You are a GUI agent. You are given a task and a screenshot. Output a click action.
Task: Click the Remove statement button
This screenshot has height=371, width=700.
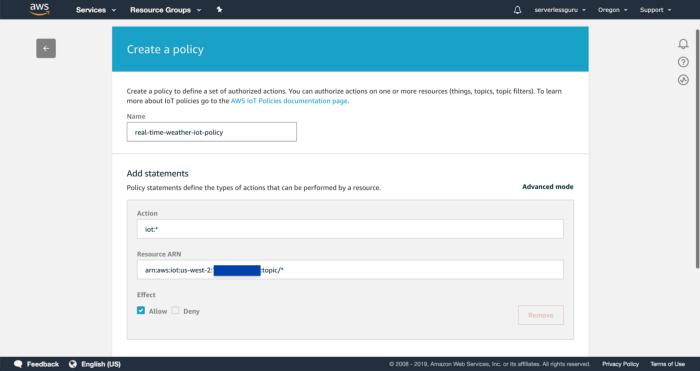pos(541,315)
